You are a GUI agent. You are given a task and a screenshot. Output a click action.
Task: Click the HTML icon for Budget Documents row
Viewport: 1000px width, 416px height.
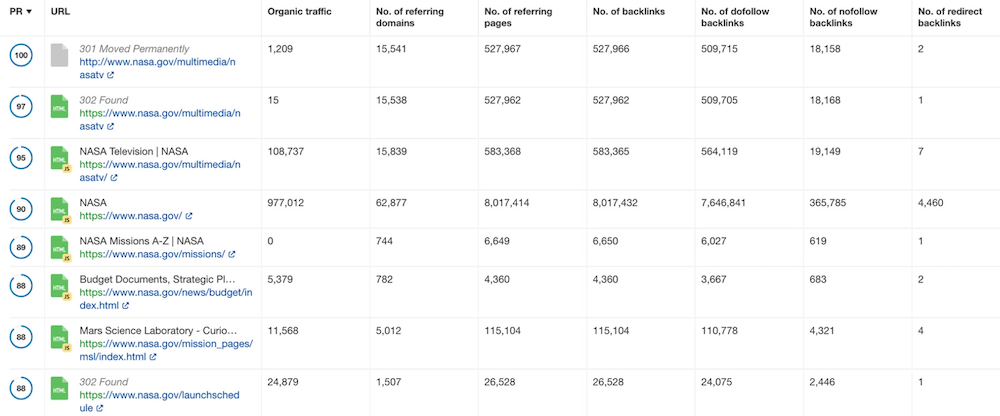pyautogui.click(x=60, y=286)
